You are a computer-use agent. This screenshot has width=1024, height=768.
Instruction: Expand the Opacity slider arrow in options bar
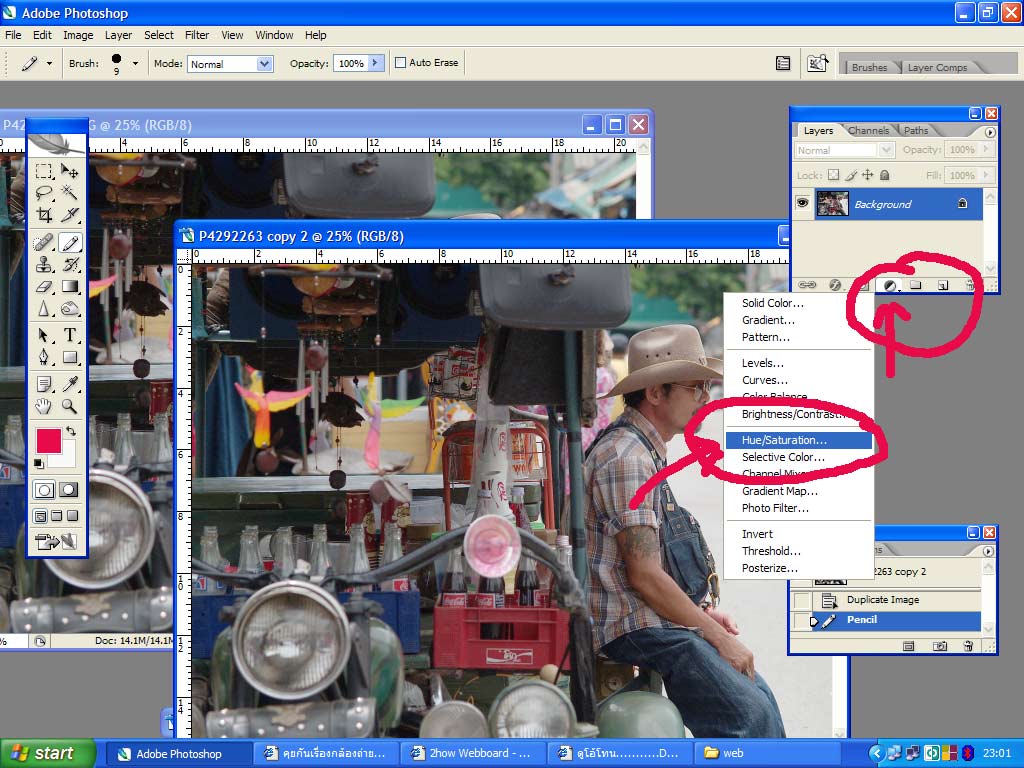(376, 63)
